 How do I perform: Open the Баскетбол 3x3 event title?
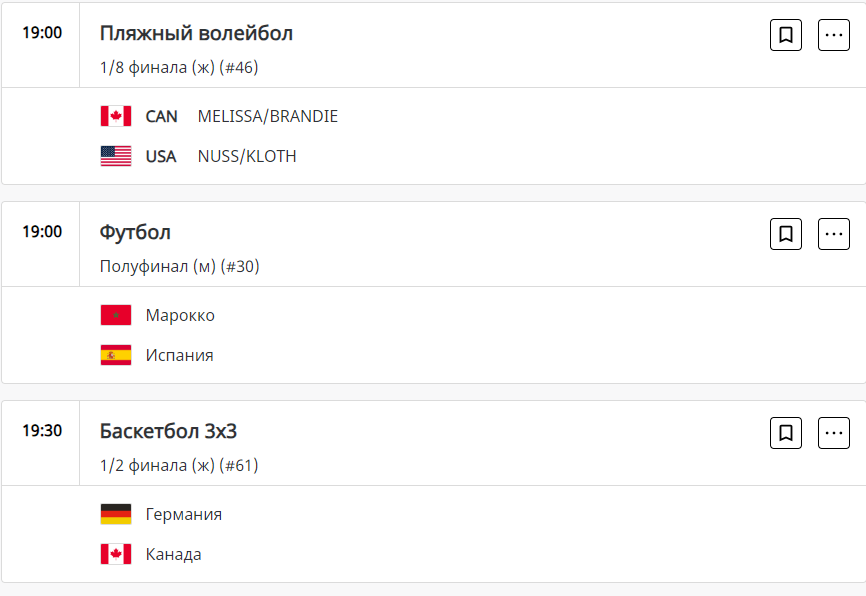168,431
